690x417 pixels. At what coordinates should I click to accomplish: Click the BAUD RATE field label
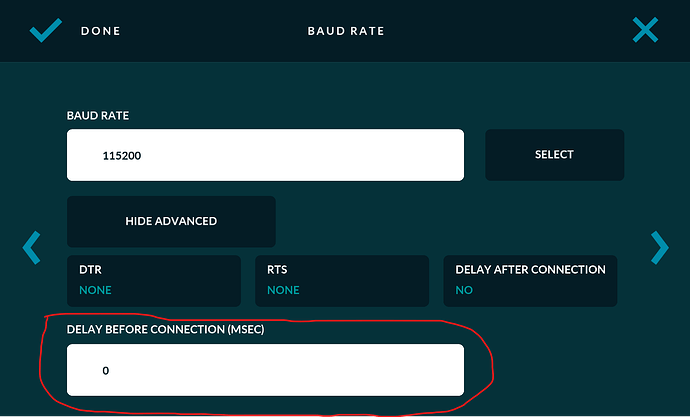(98, 115)
